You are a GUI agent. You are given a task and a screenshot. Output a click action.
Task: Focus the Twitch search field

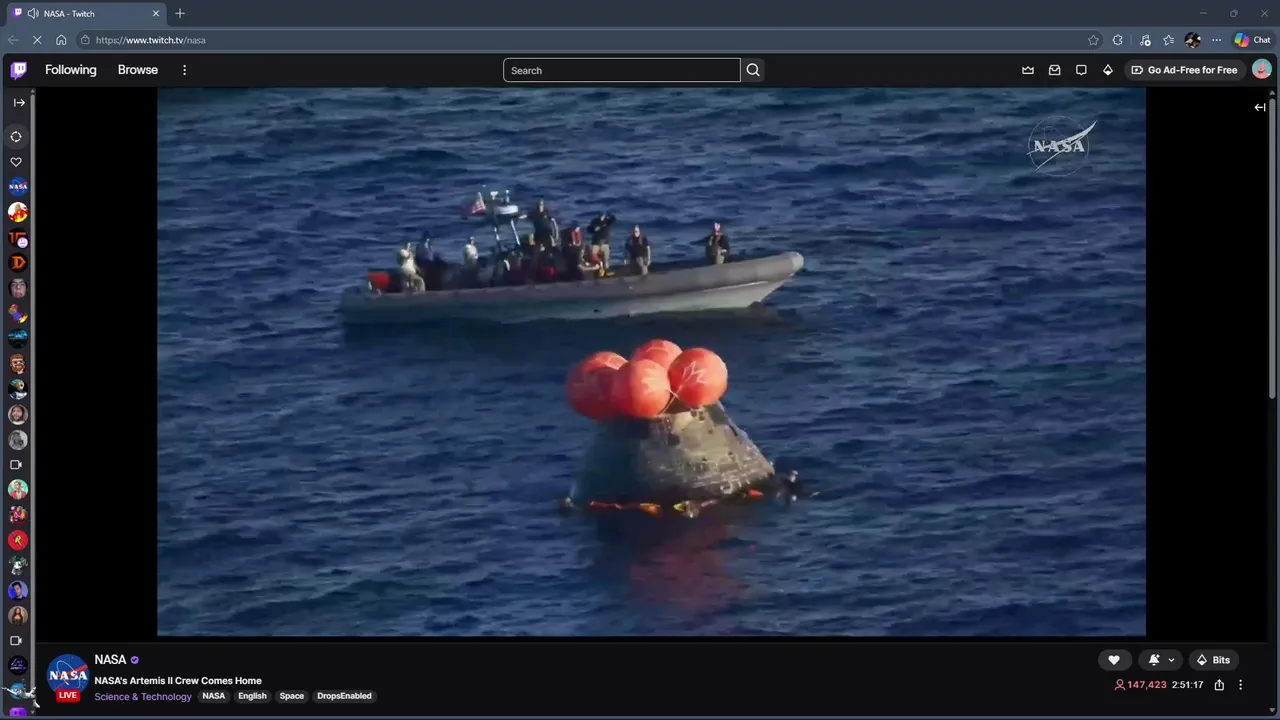(x=621, y=70)
